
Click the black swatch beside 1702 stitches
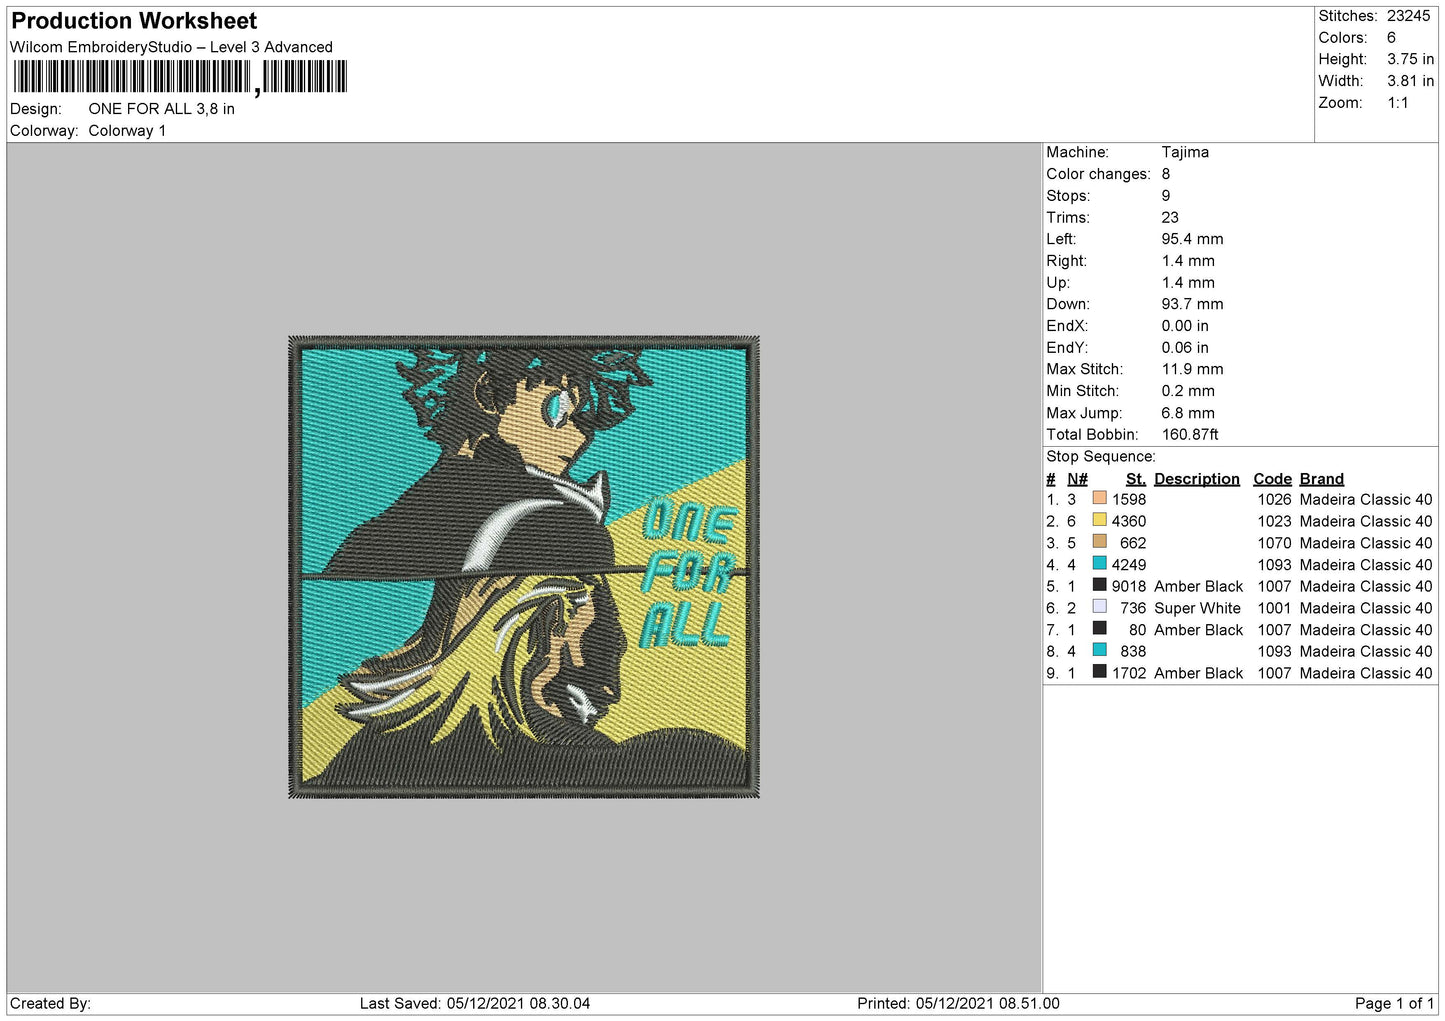coord(1099,671)
